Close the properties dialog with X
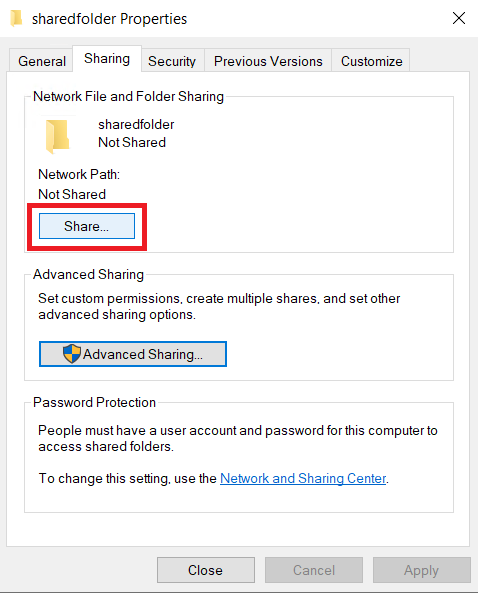478x593 pixels. pyautogui.click(x=459, y=18)
